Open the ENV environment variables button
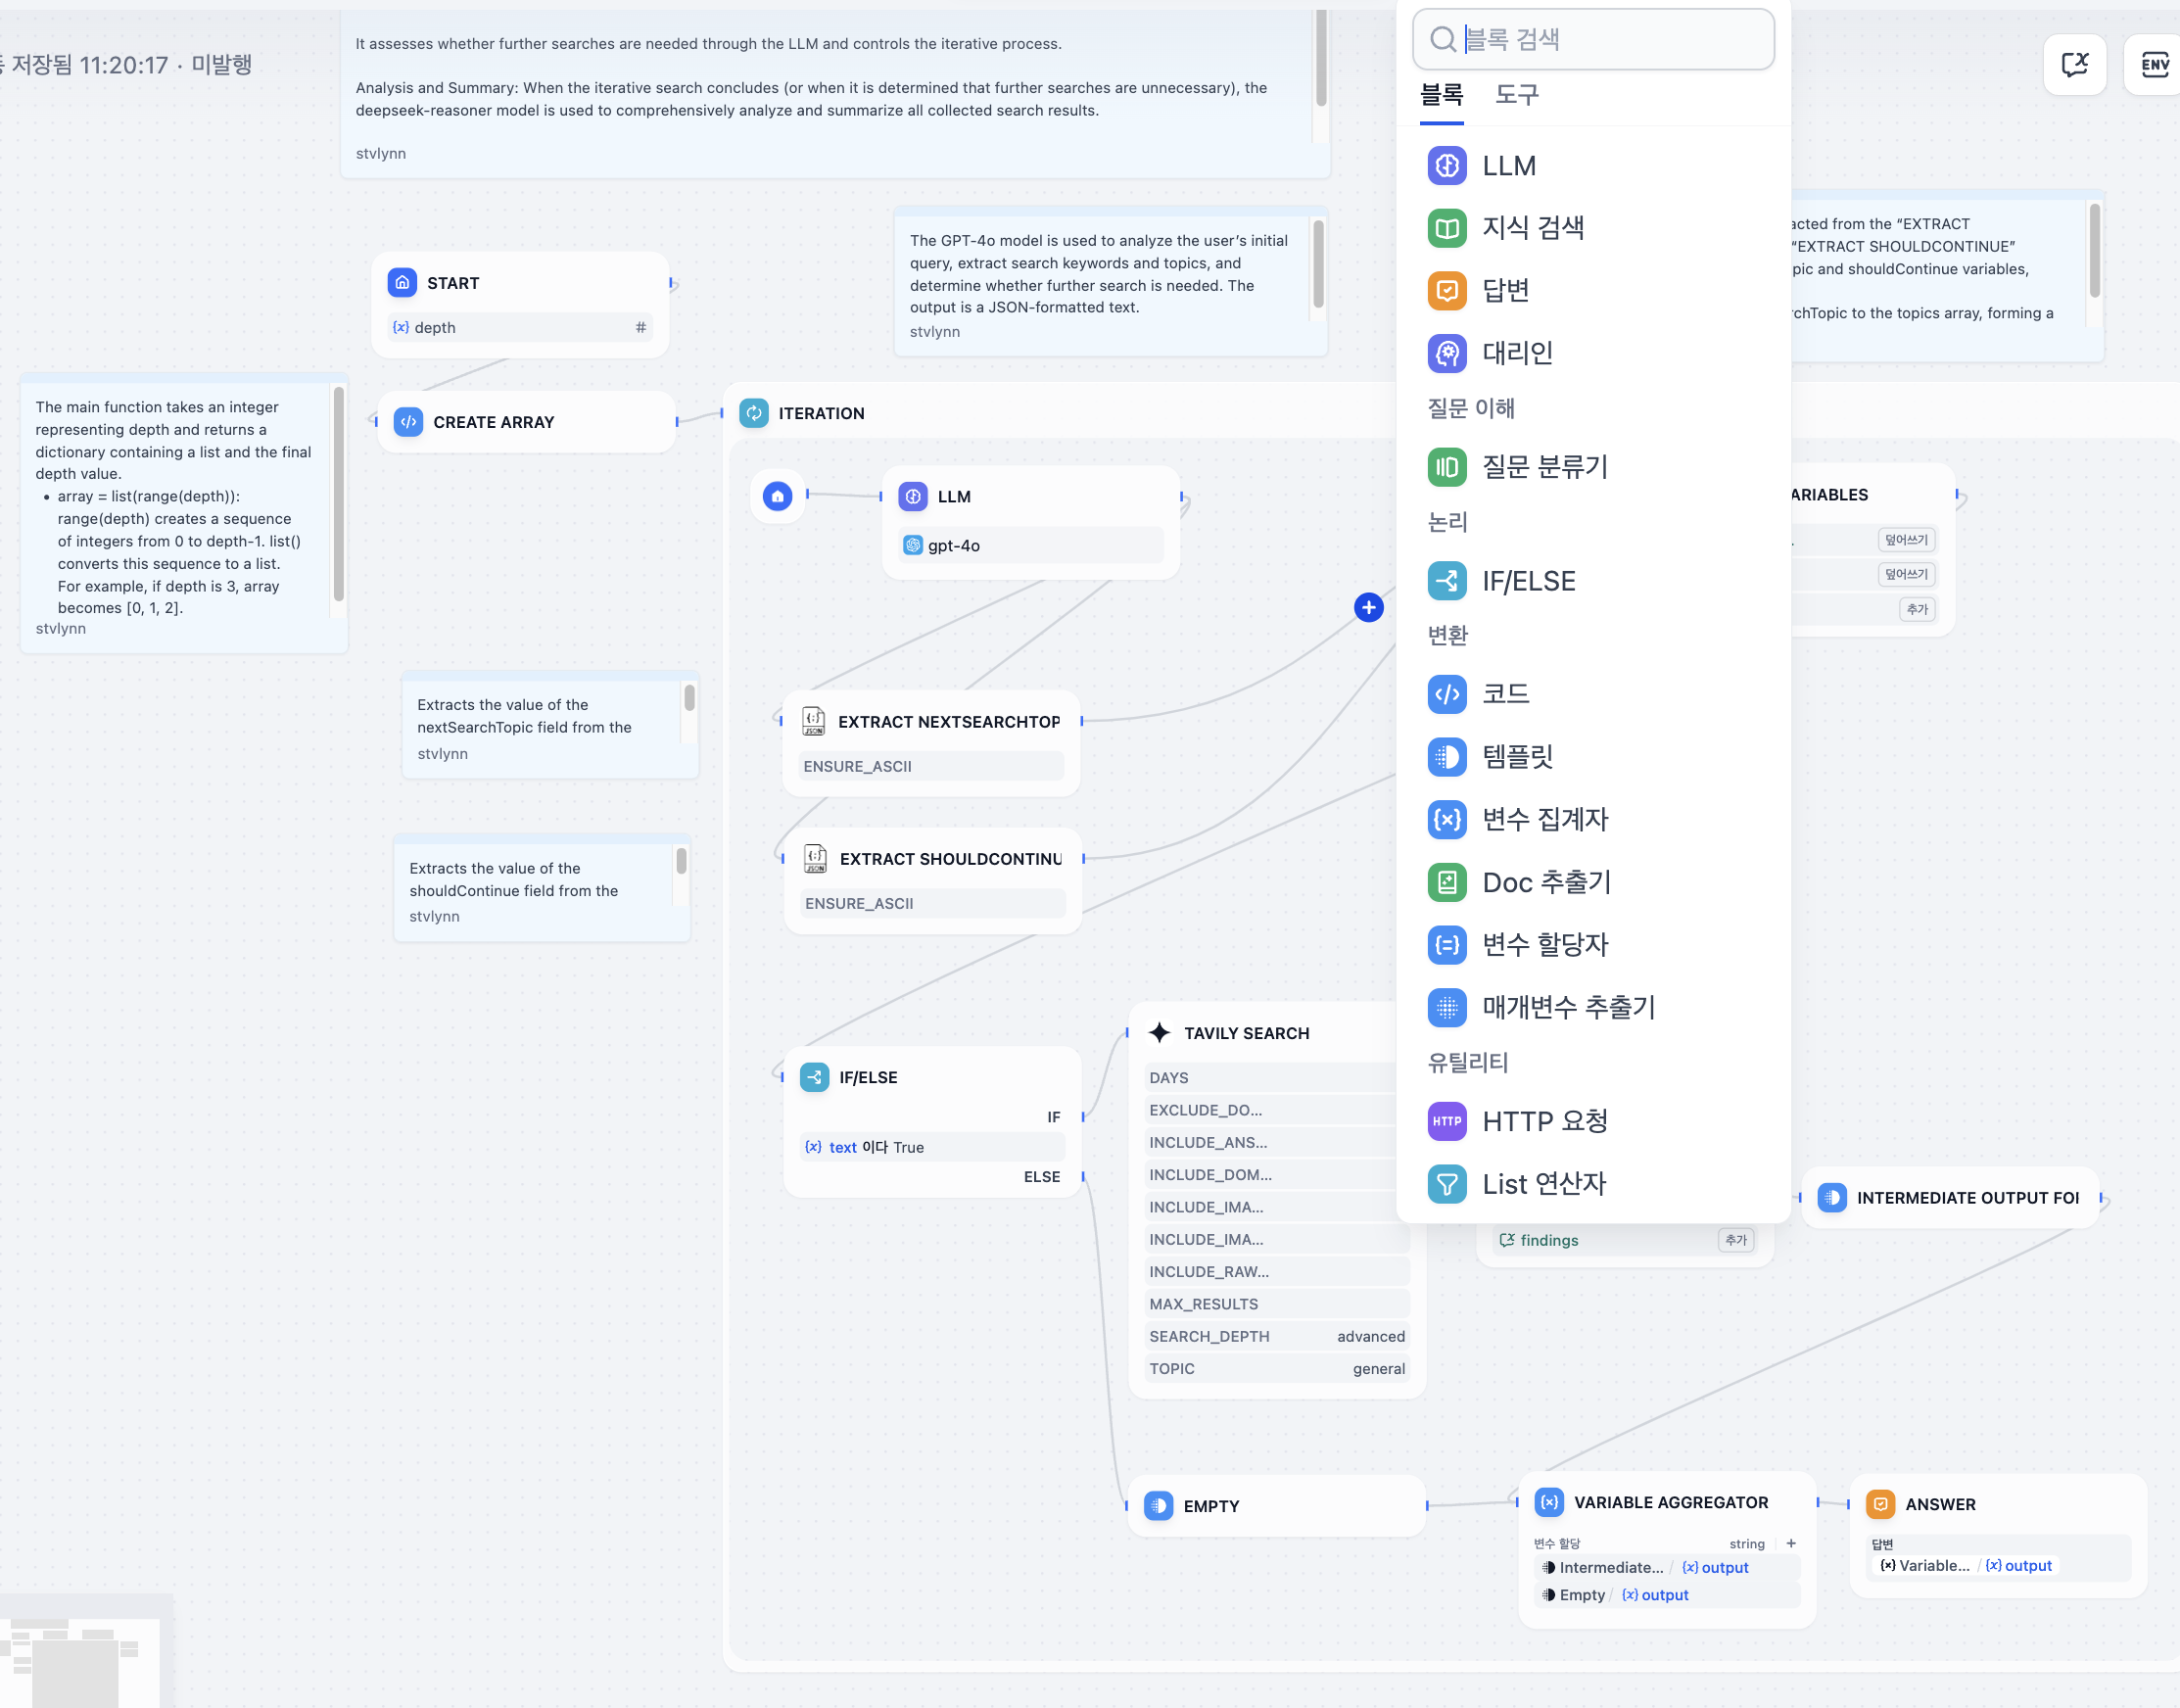Viewport: 2180px width, 1708px height. [x=2153, y=66]
